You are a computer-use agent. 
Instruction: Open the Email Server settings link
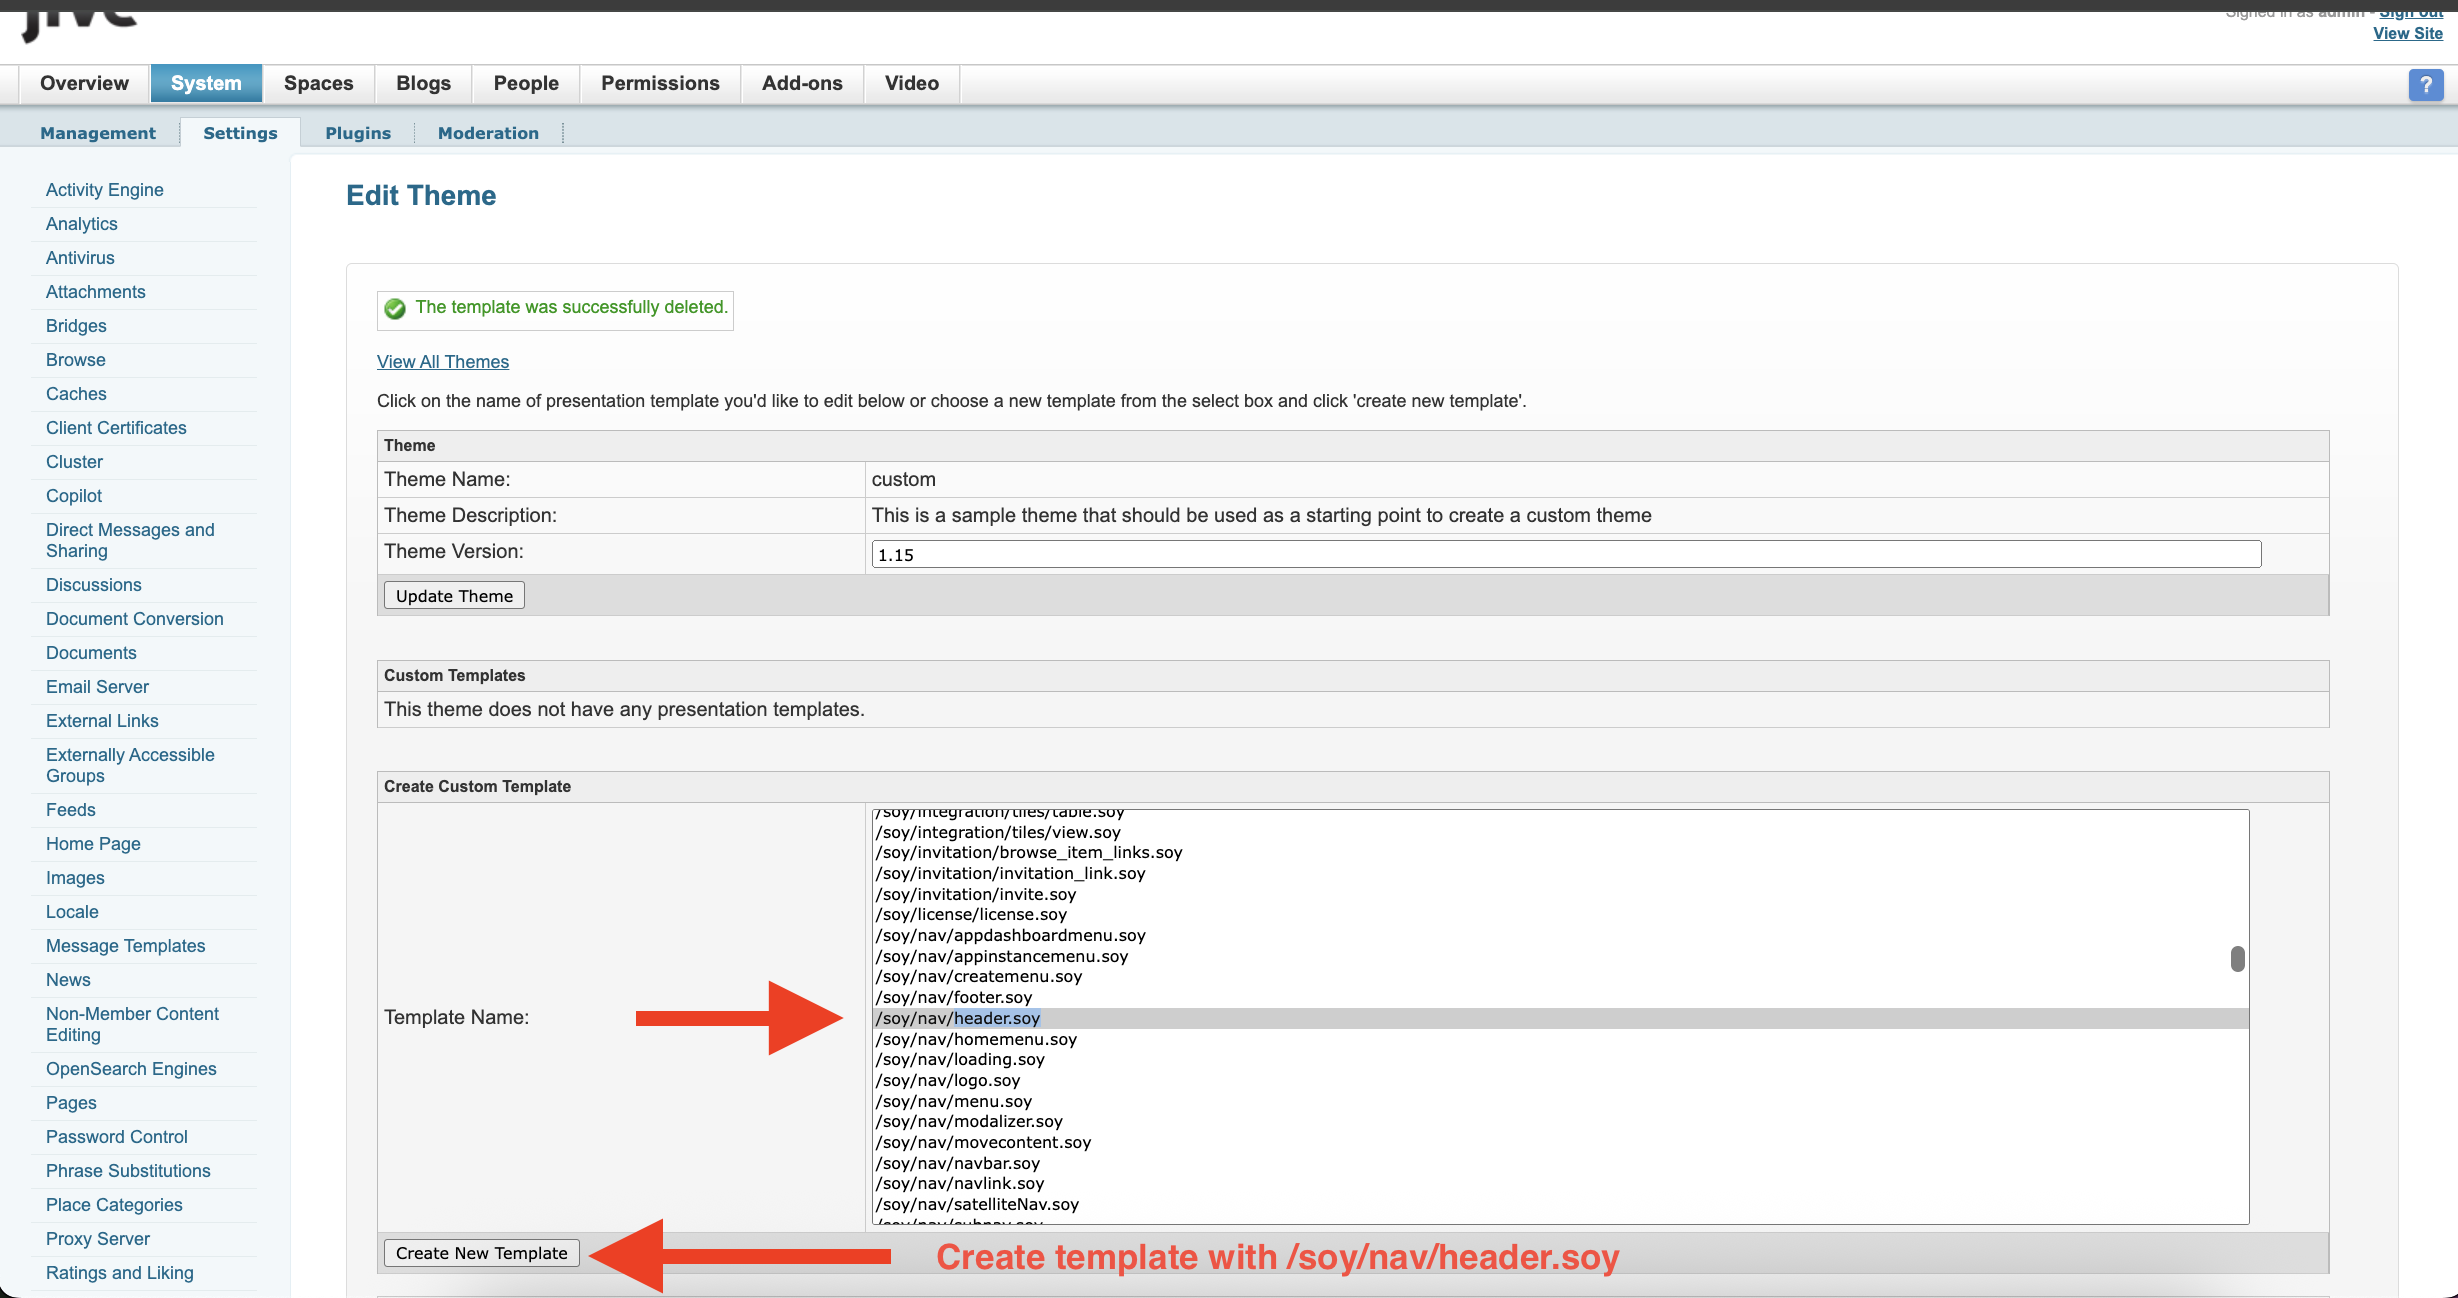[97, 687]
